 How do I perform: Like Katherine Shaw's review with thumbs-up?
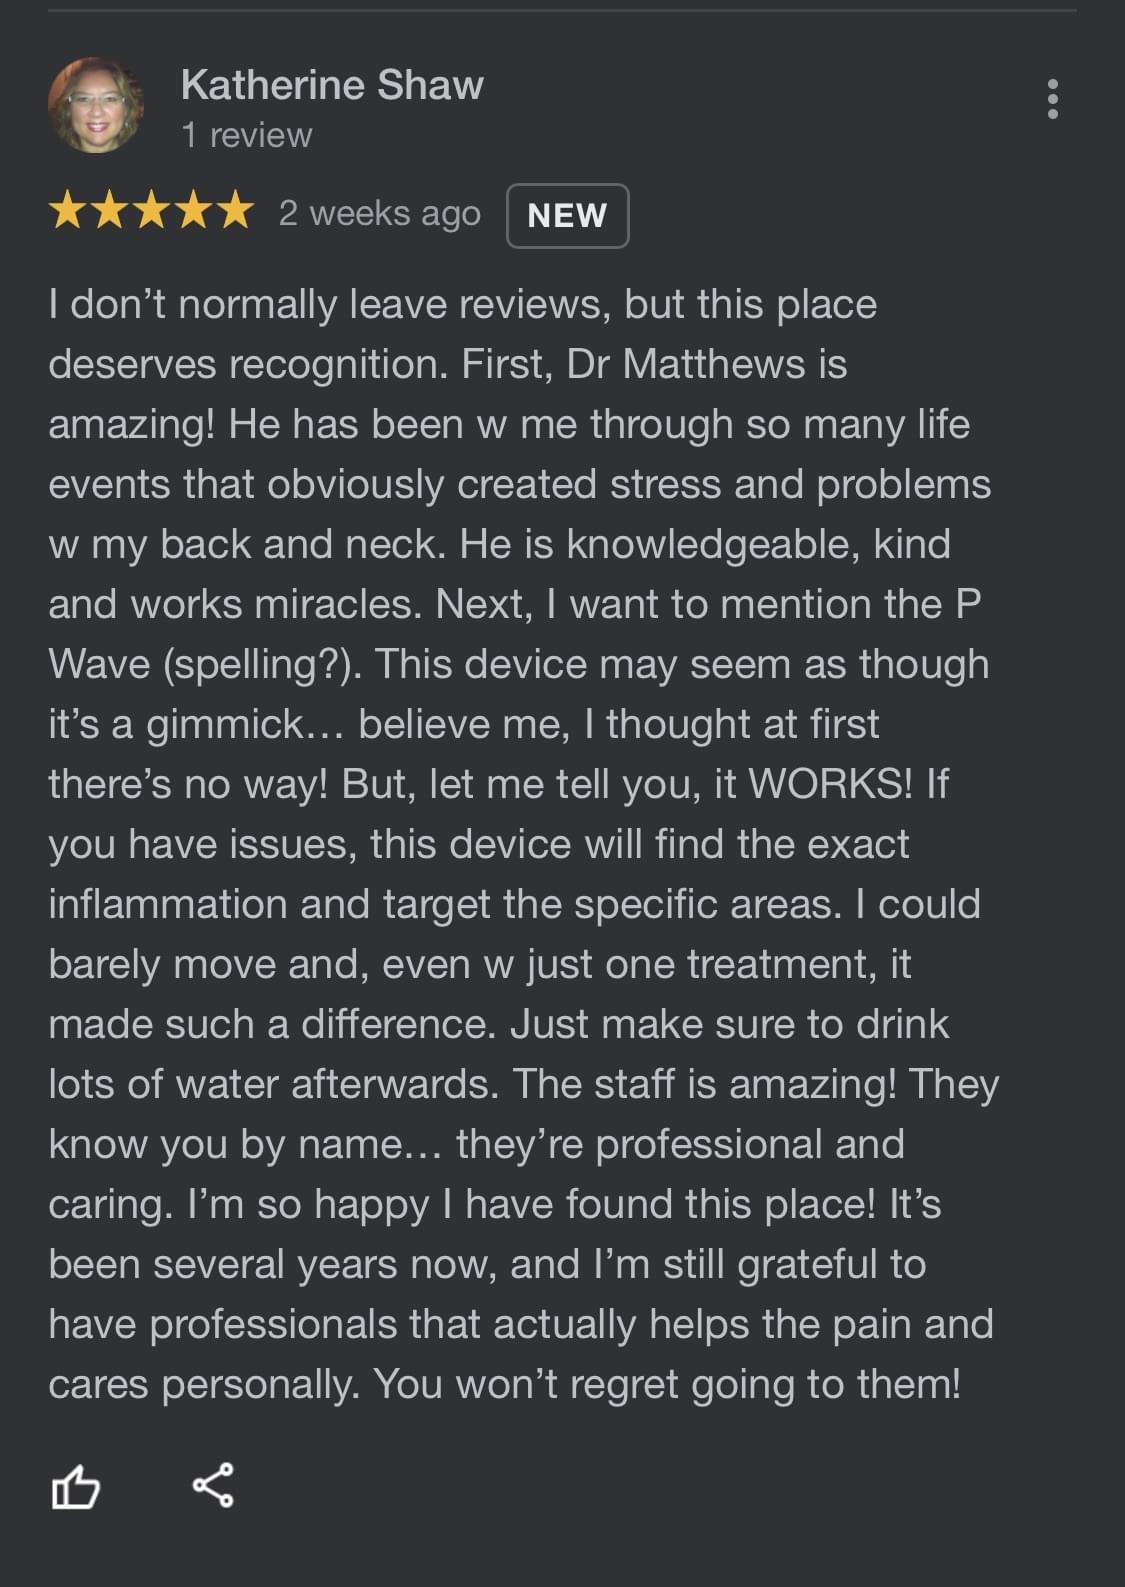pyautogui.click(x=76, y=1486)
